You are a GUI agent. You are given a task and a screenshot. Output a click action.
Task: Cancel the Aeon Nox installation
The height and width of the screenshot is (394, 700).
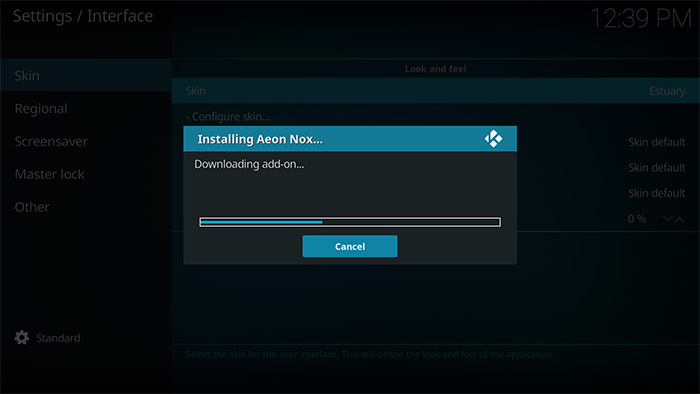pyautogui.click(x=350, y=246)
